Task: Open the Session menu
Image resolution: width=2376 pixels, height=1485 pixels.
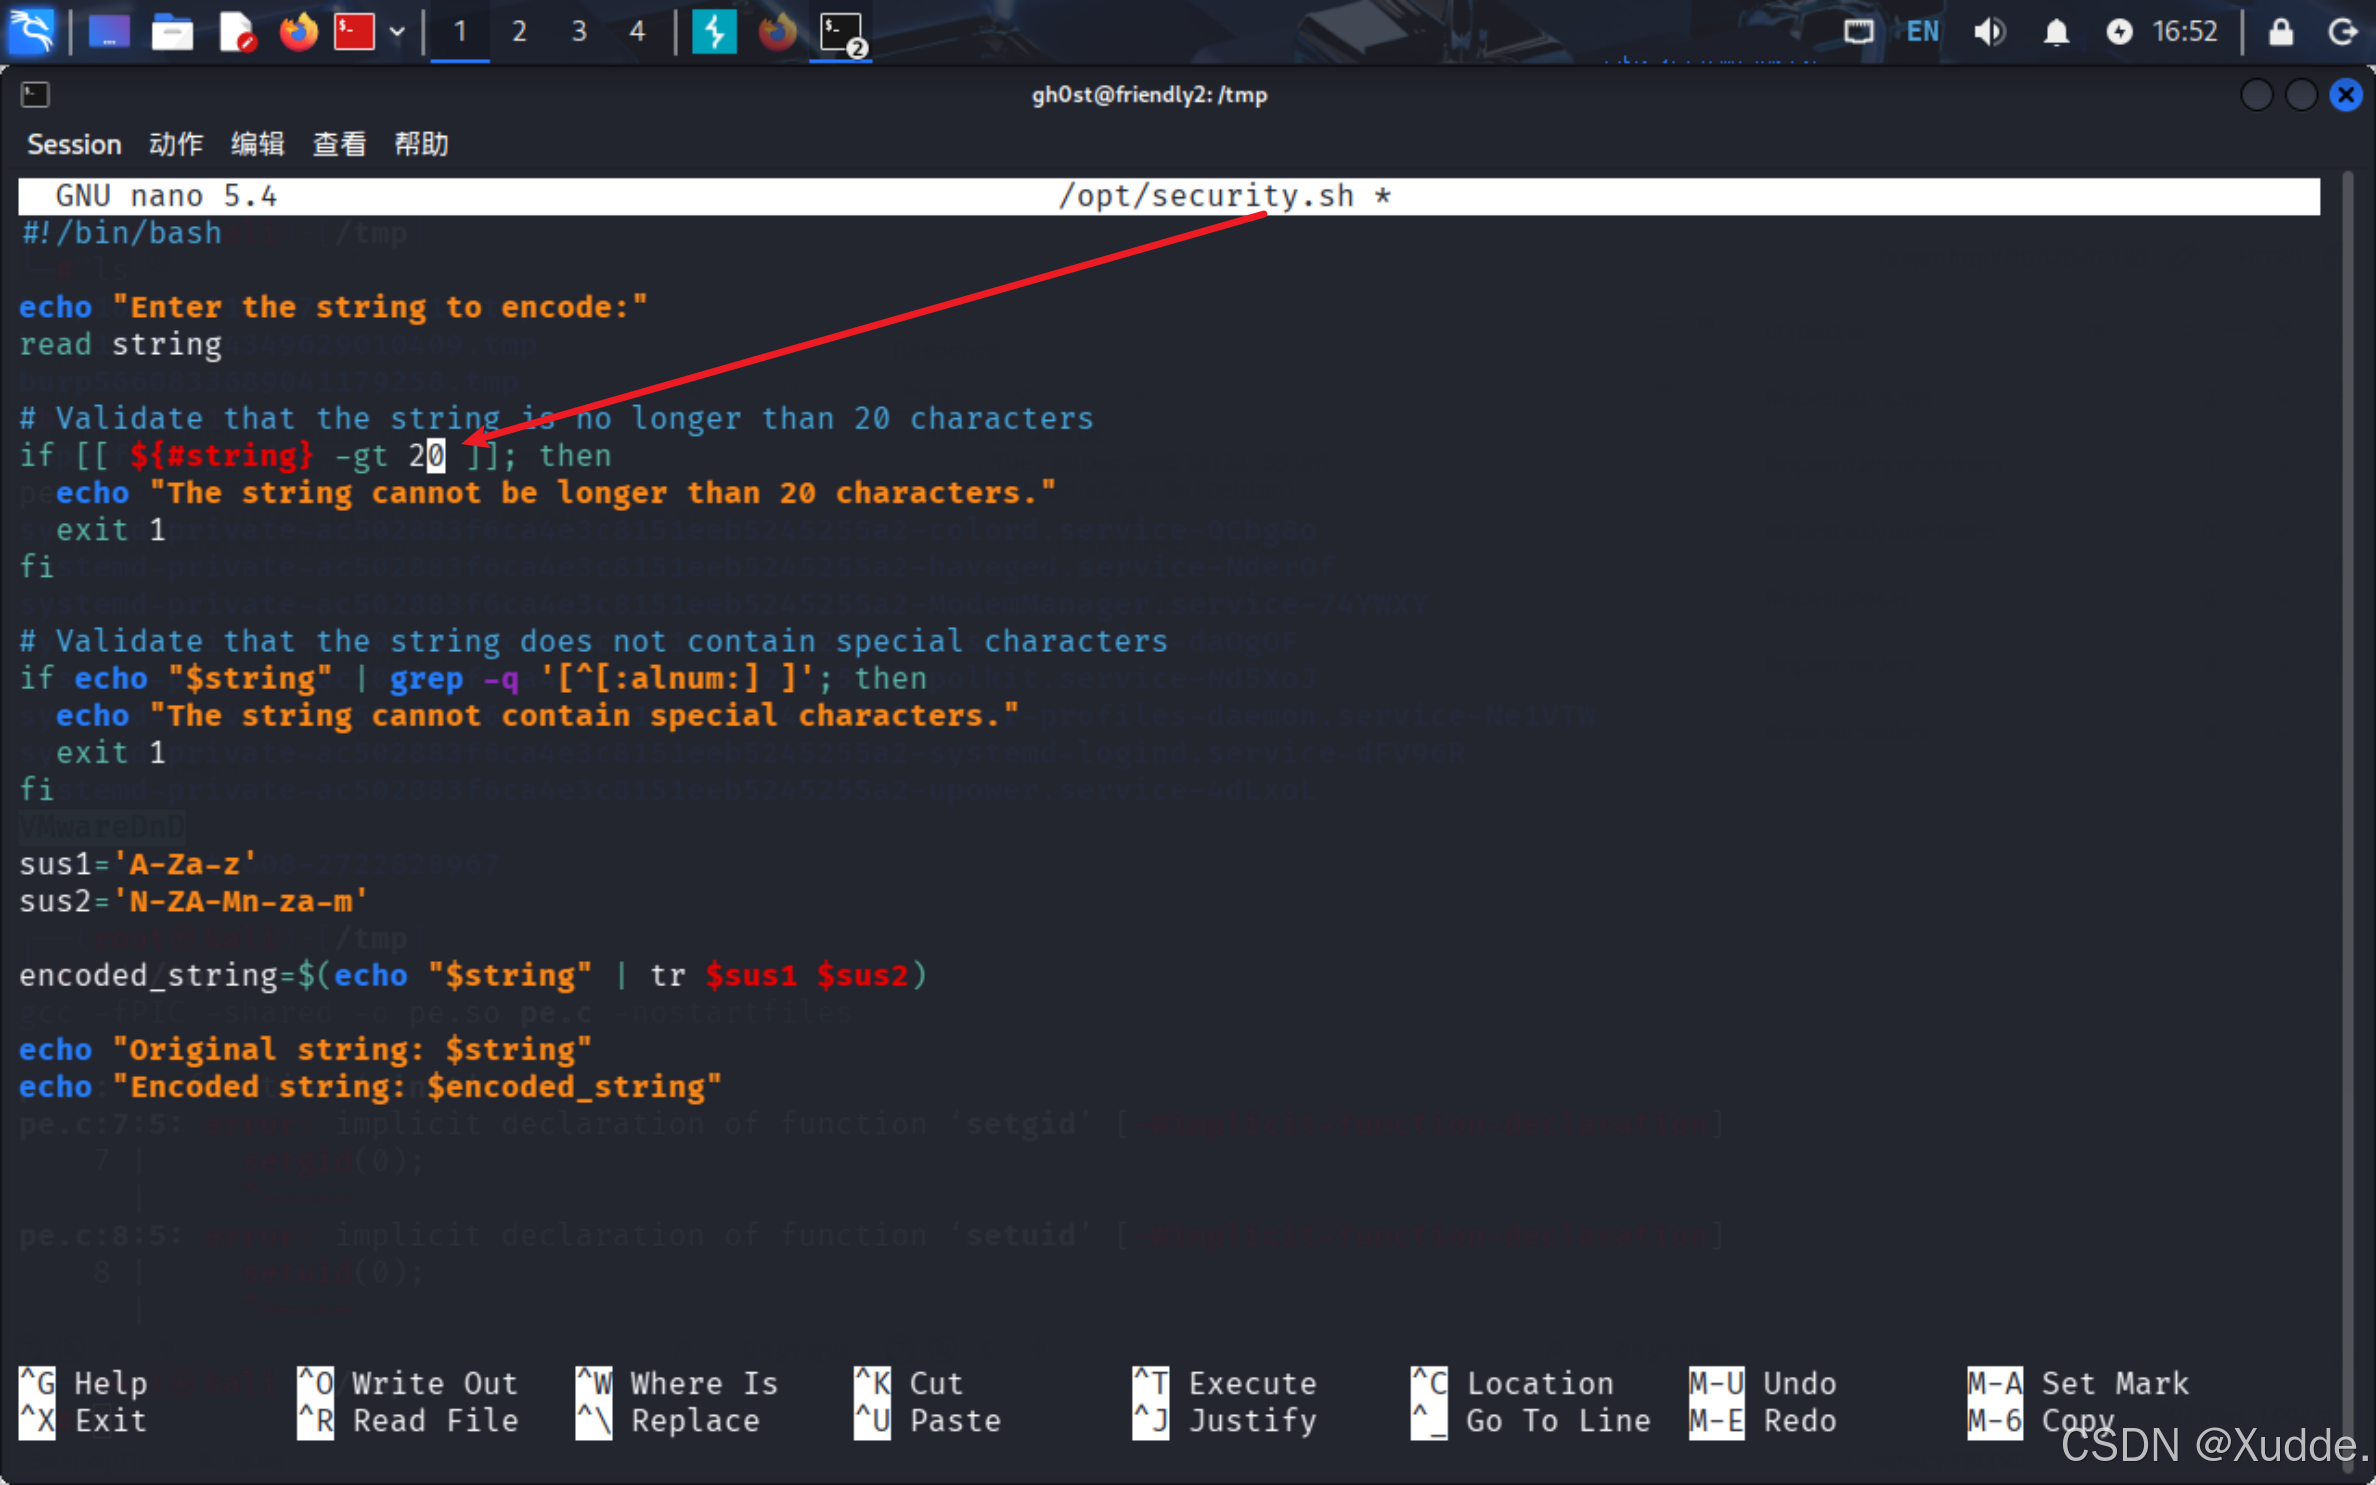Action: click(x=74, y=144)
